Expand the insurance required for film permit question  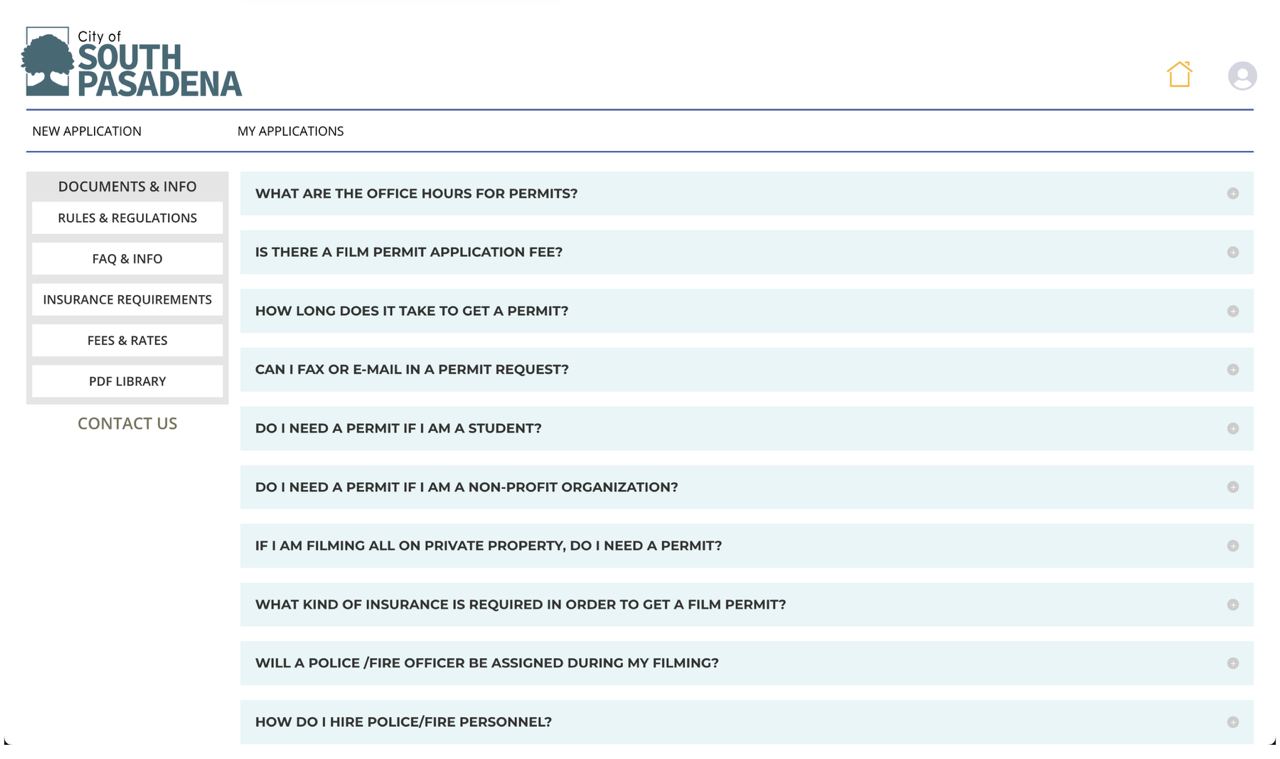tap(520, 605)
